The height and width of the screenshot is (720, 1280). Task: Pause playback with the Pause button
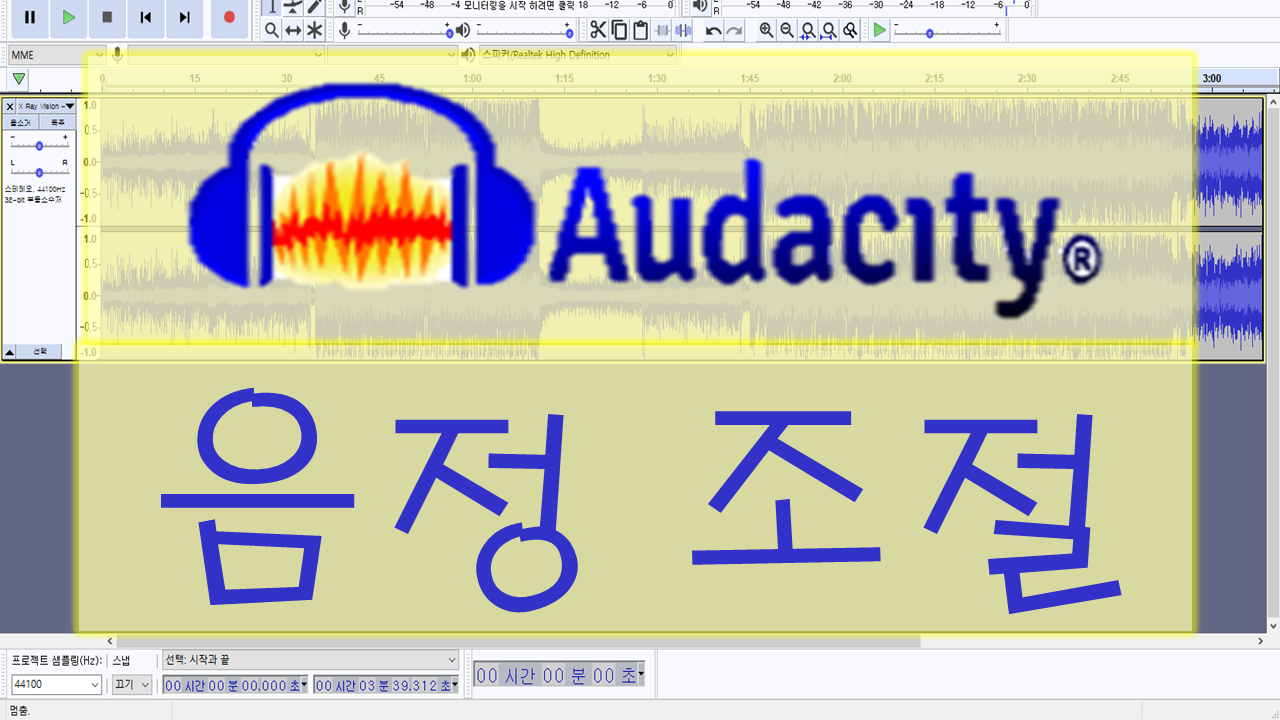30,17
